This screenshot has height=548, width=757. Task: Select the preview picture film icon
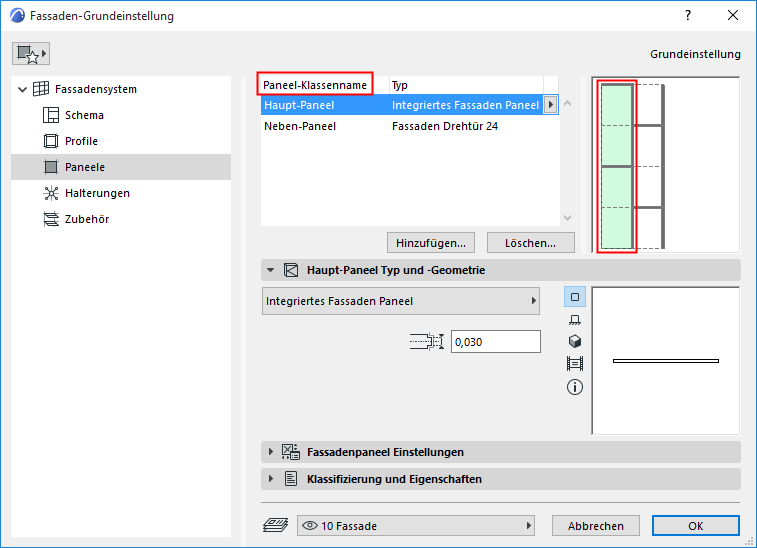pyautogui.click(x=575, y=364)
